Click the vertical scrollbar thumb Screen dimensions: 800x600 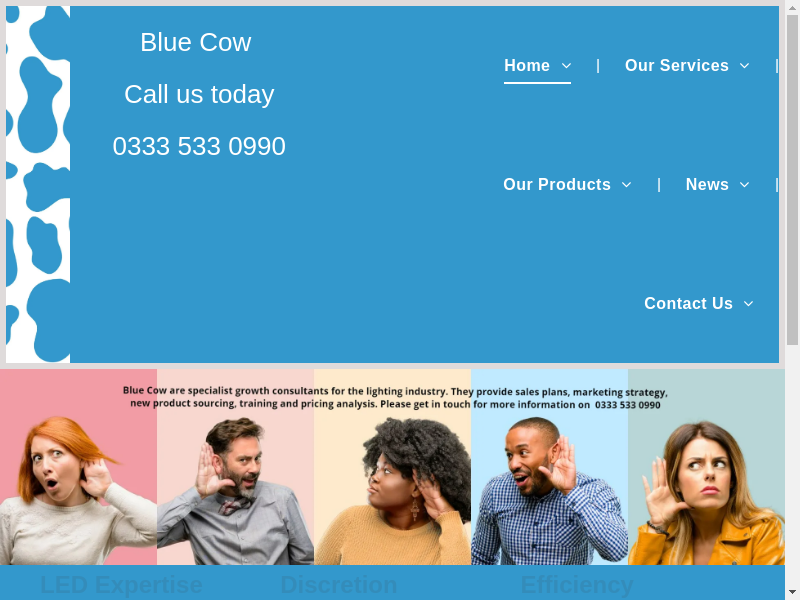(792, 180)
